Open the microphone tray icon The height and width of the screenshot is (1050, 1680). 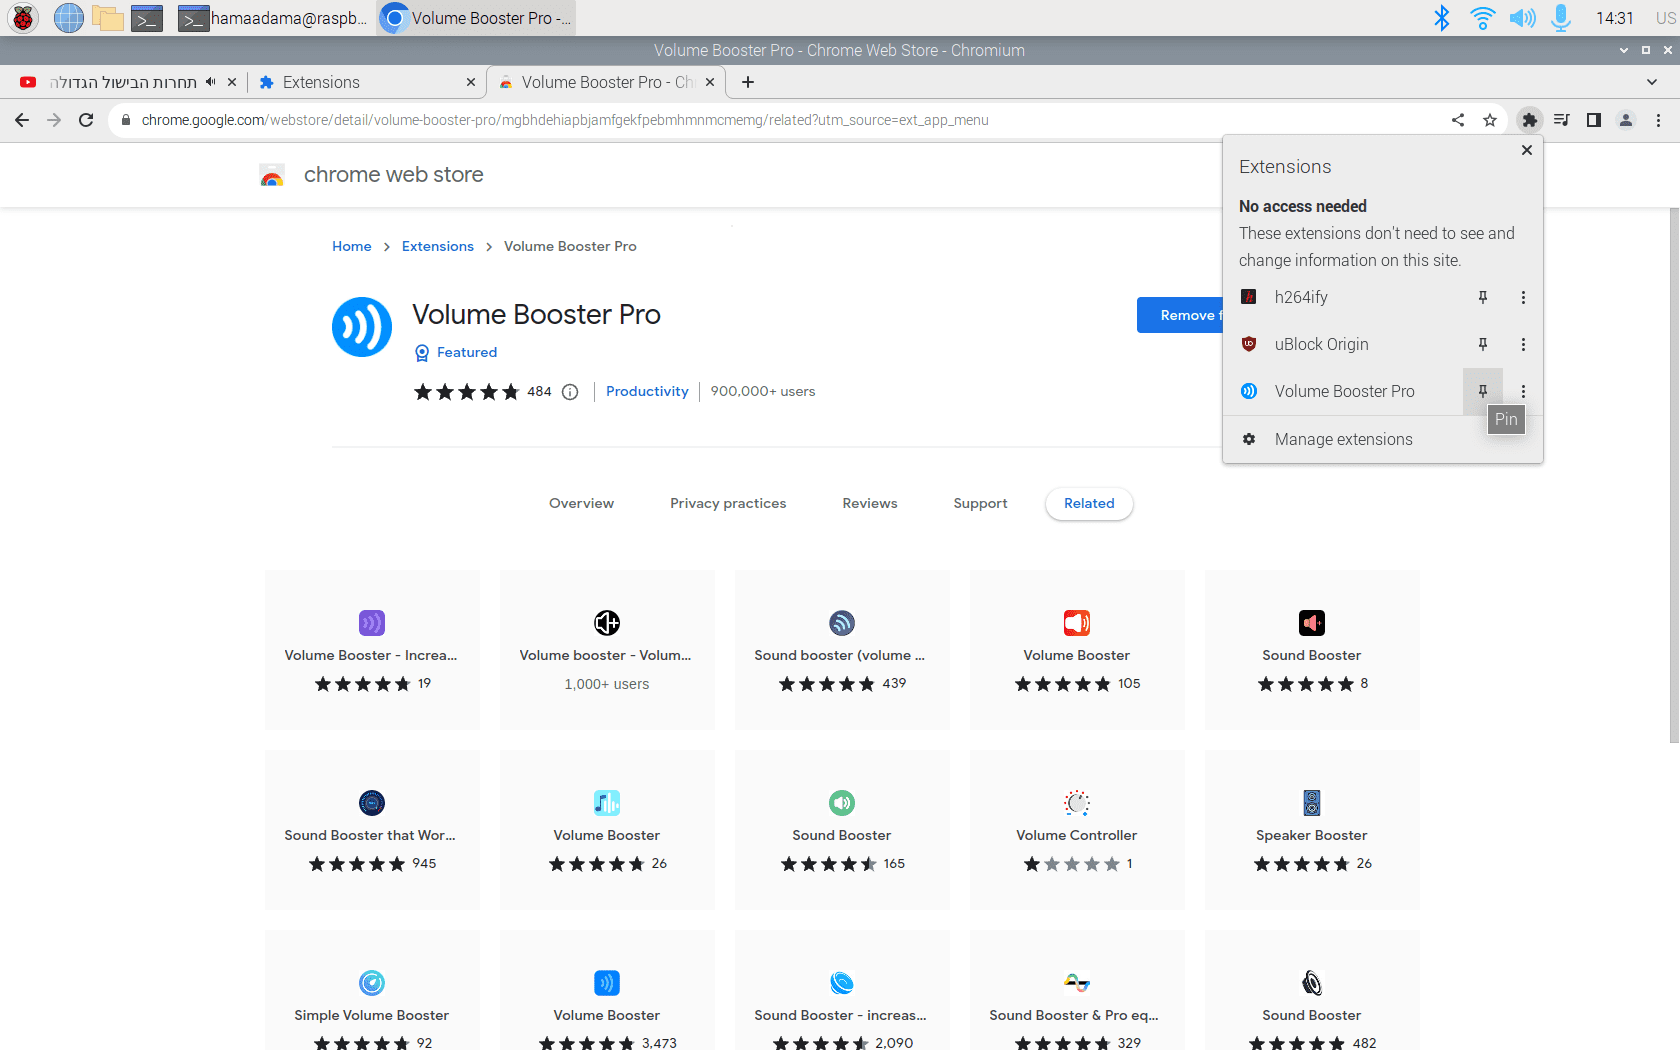(1561, 17)
